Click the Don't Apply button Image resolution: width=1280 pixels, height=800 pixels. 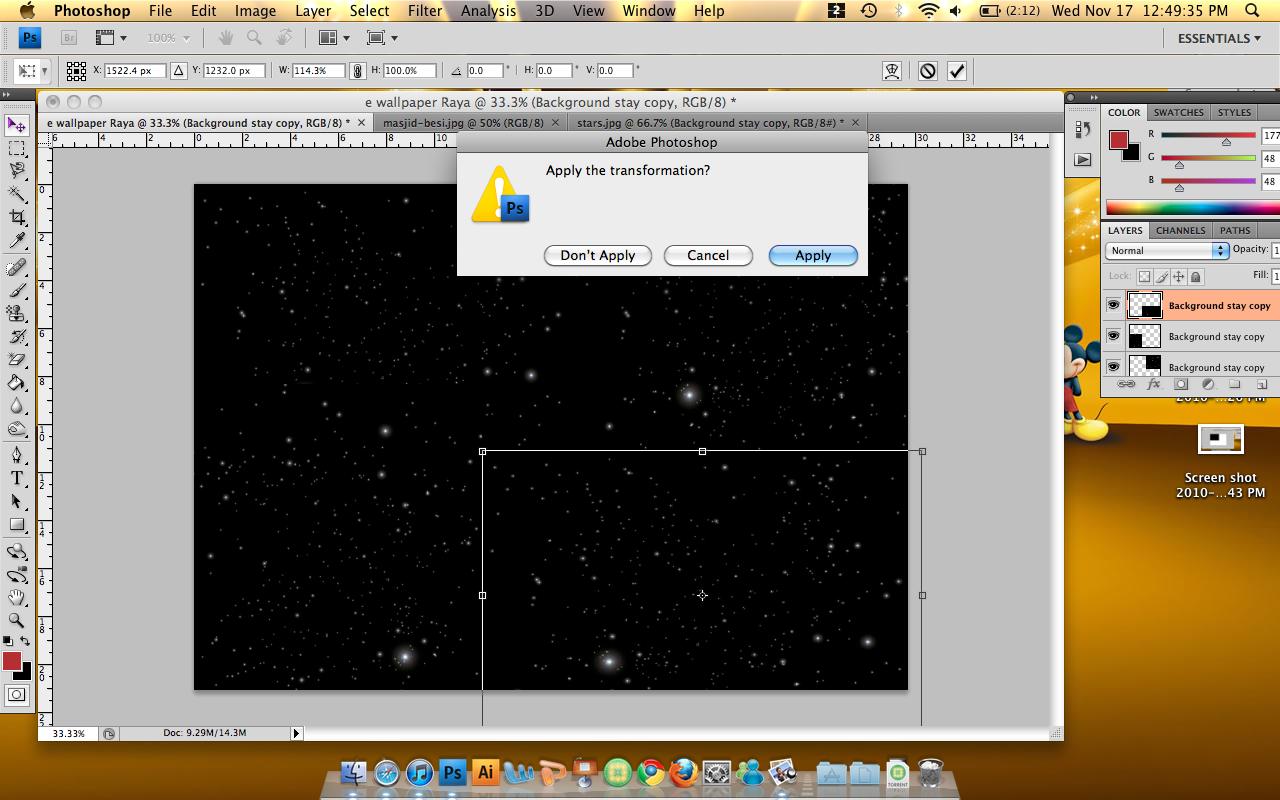[598, 255]
